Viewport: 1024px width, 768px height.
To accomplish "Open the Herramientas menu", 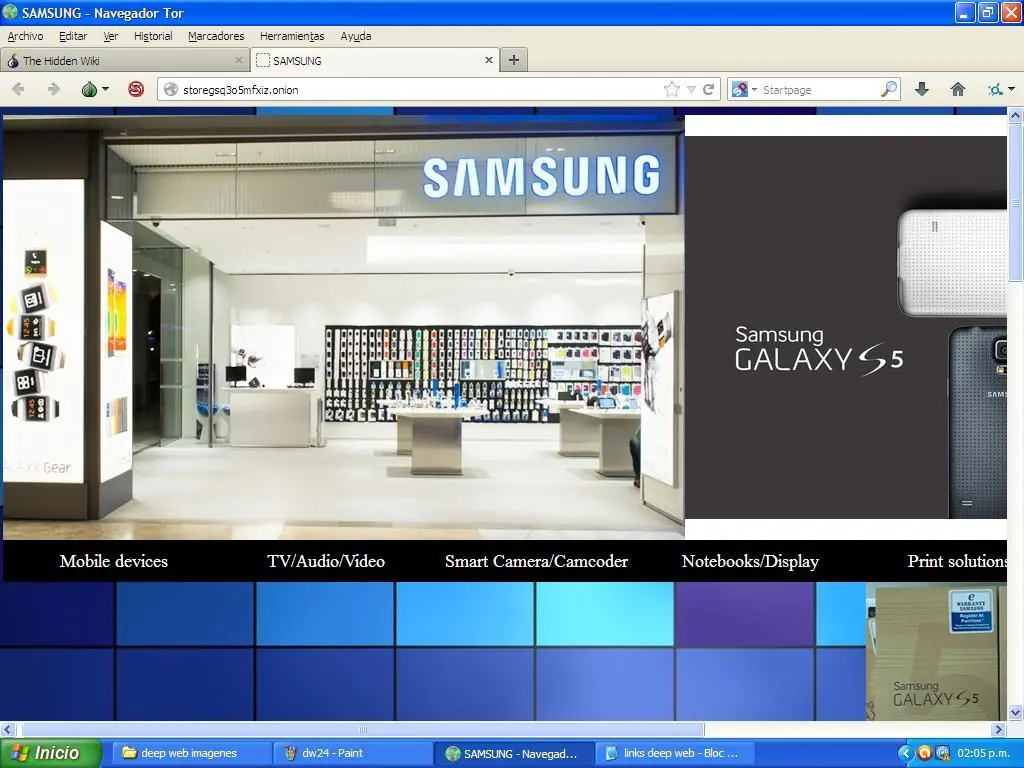I will pos(292,36).
